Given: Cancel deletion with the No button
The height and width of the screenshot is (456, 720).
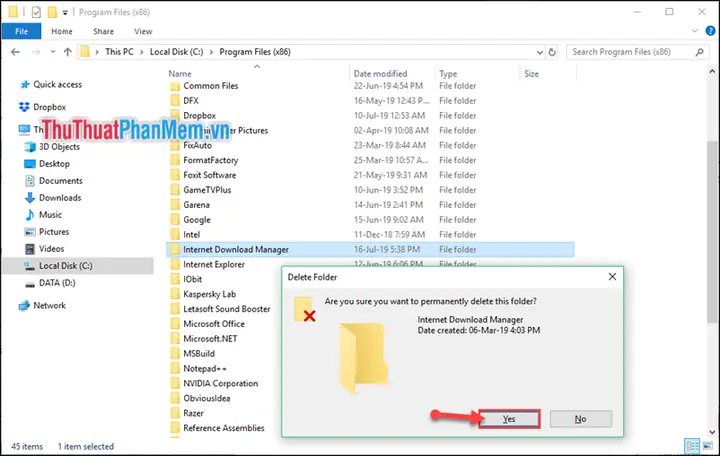Looking at the screenshot, I should tap(580, 419).
